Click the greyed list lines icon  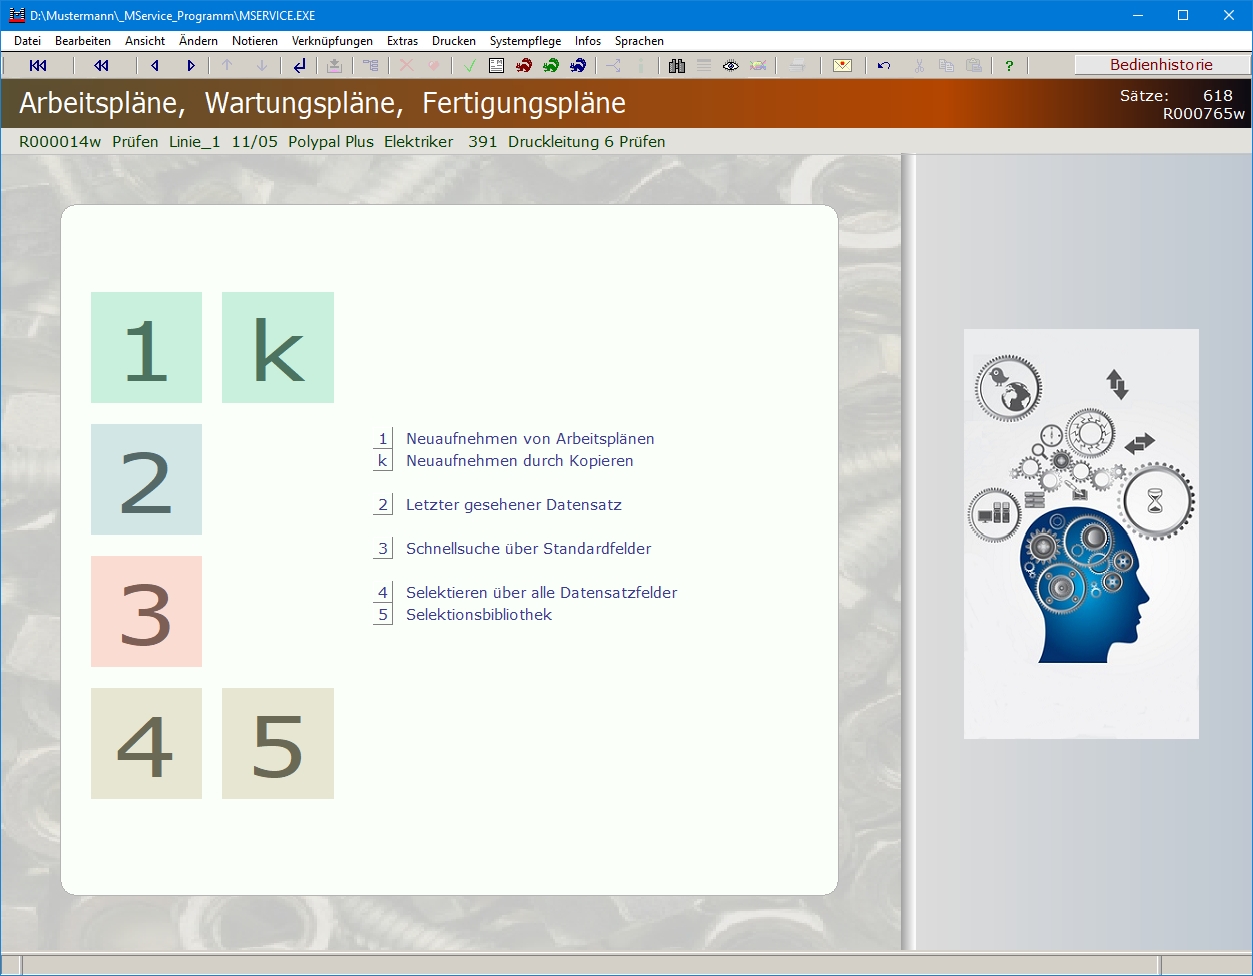pyautogui.click(x=704, y=66)
